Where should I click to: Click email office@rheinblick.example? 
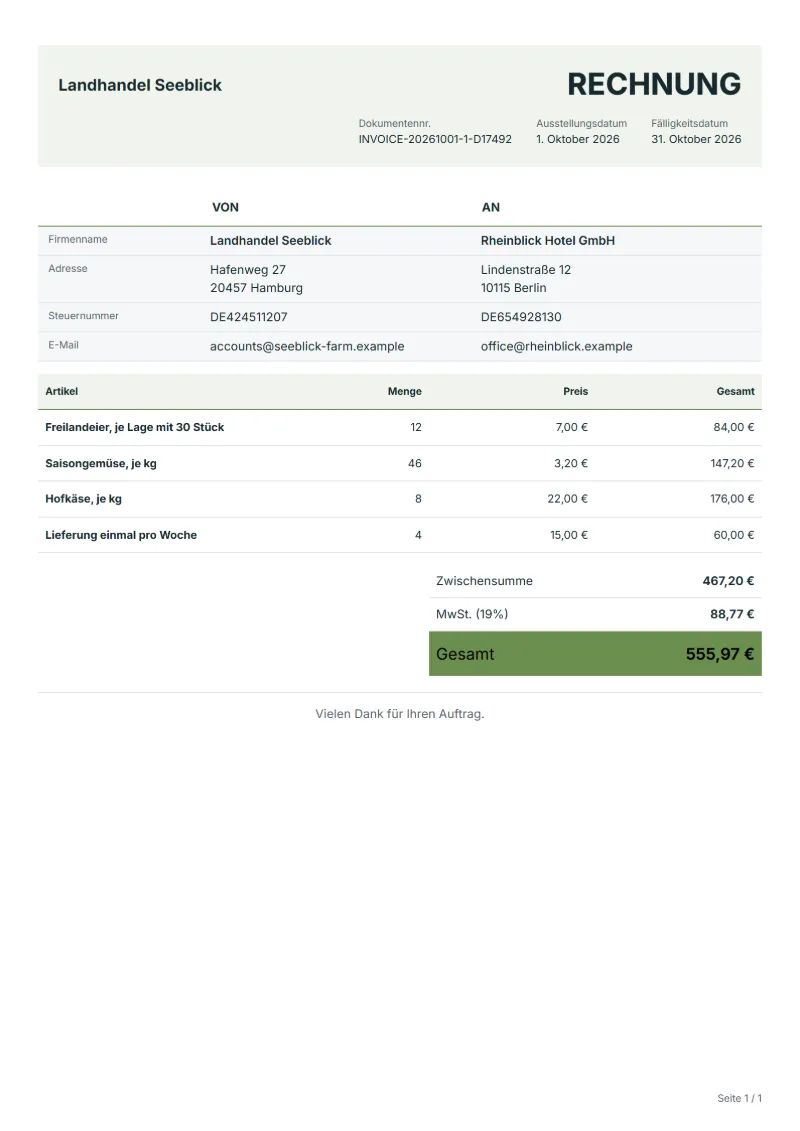coord(557,346)
